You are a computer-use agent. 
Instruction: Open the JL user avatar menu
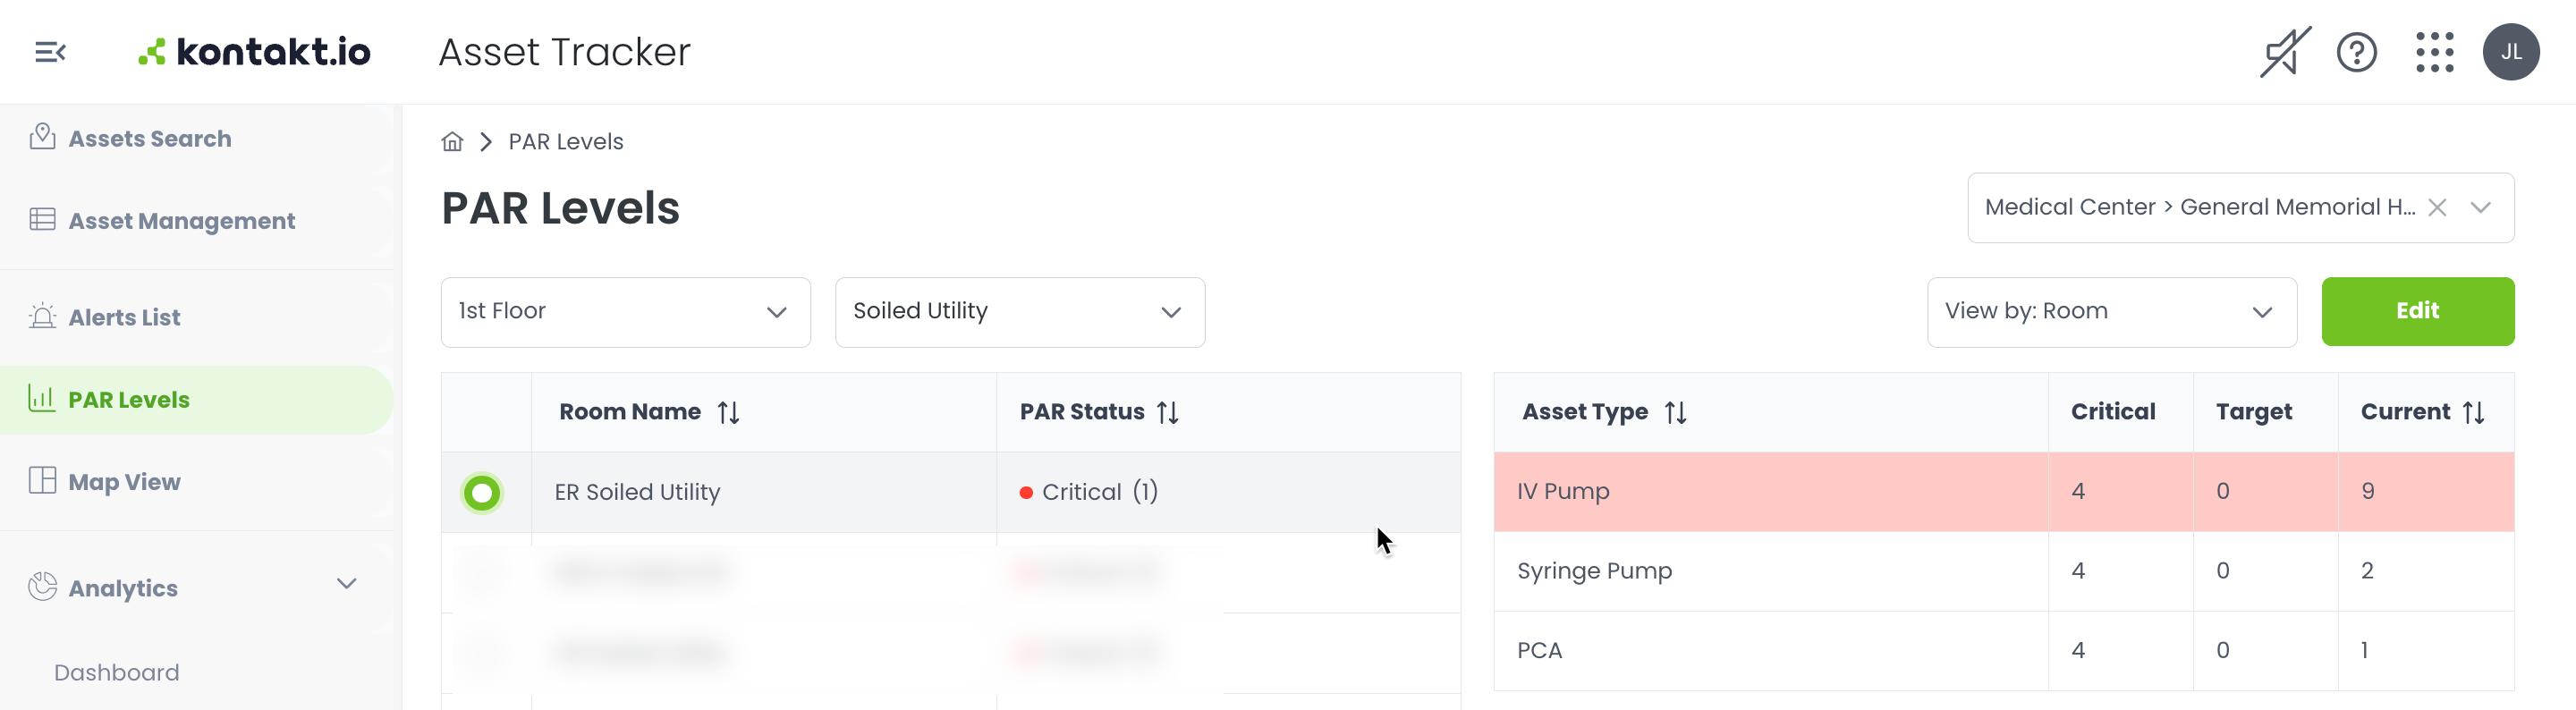(2510, 52)
